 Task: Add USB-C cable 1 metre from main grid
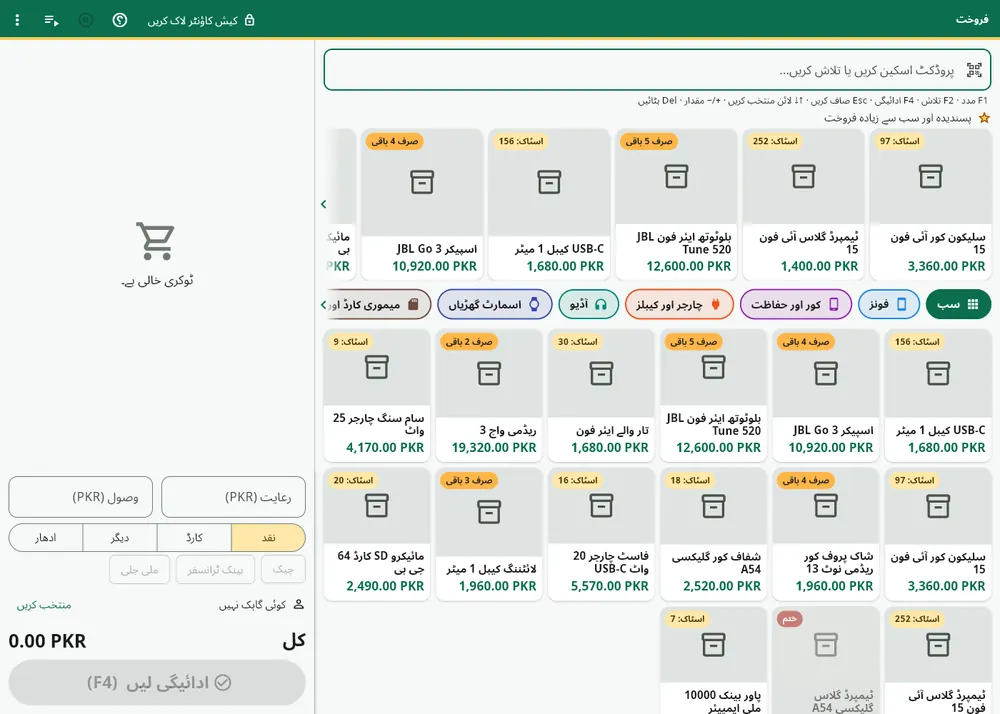tap(938, 395)
